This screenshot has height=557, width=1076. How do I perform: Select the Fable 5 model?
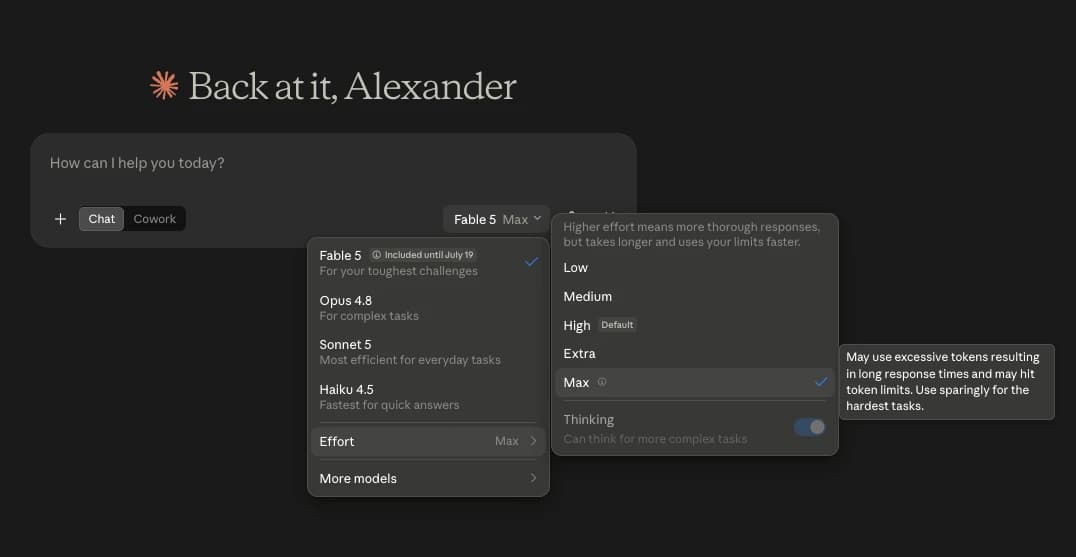tap(428, 263)
